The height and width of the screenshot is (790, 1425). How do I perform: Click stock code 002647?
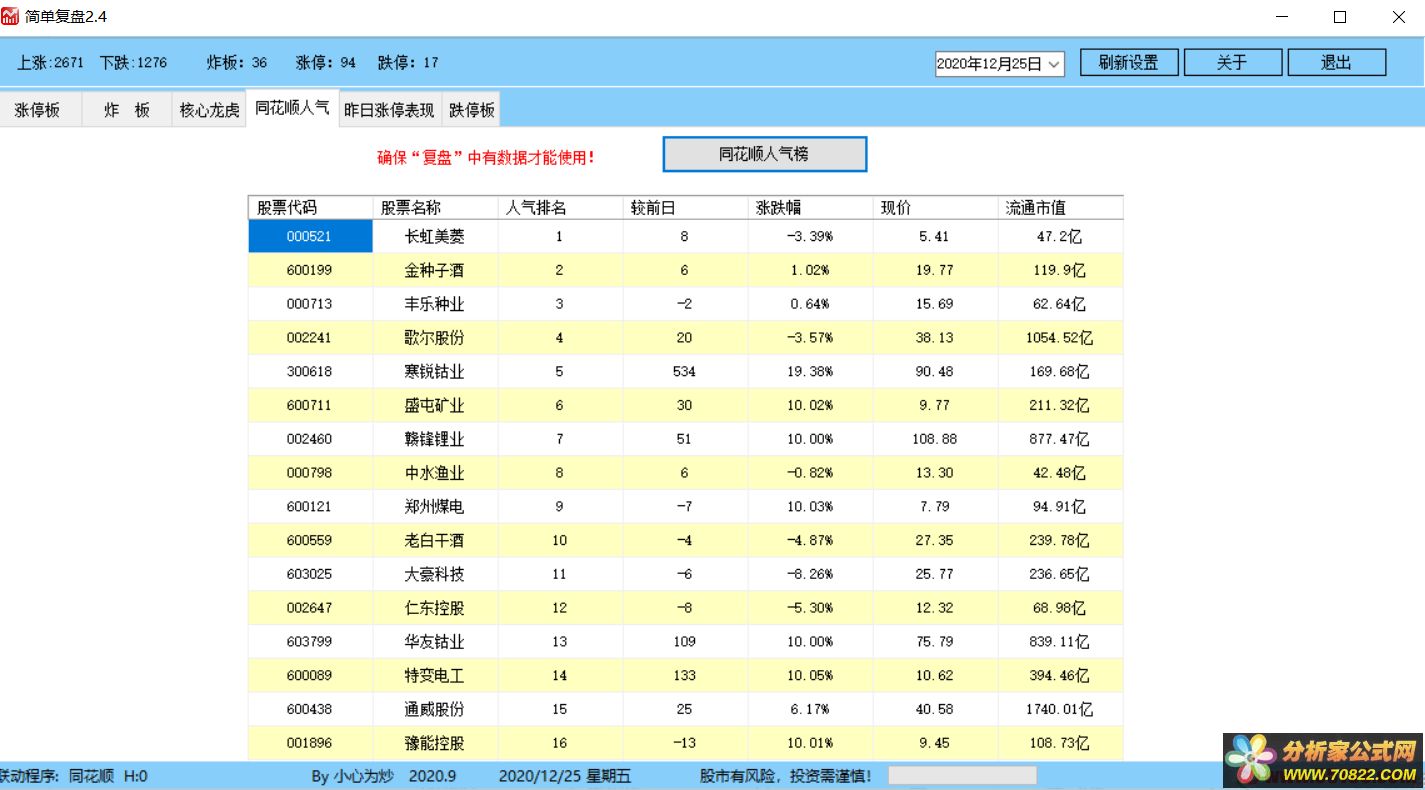310,608
